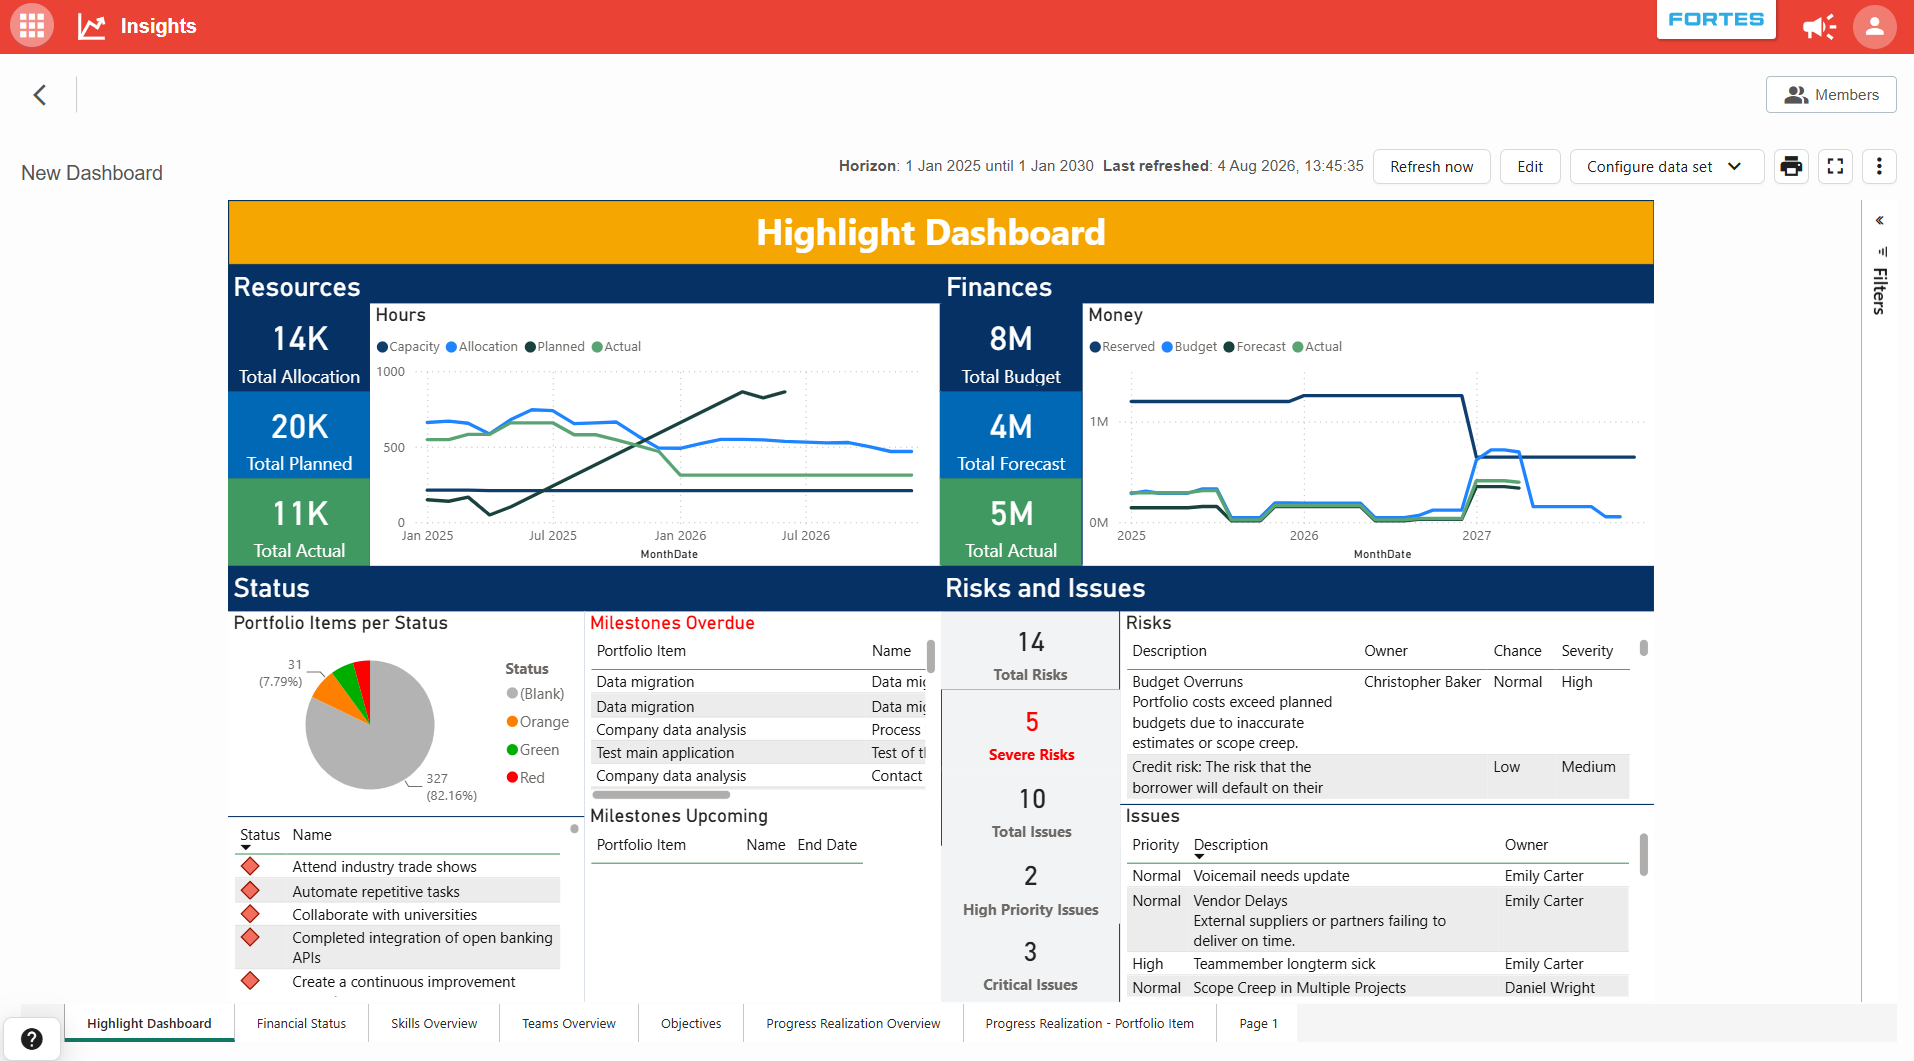
Task: Print the dashboard with printer icon
Action: coord(1791,166)
